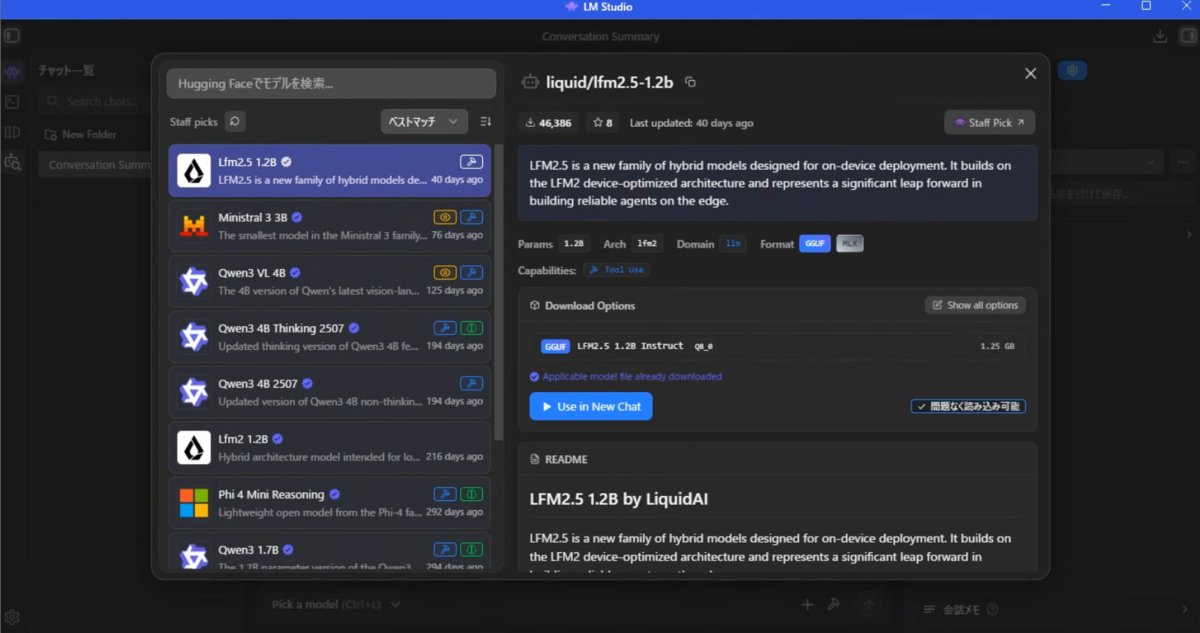Click the llm Domain tag
The image size is (1200, 633).
[x=733, y=244]
